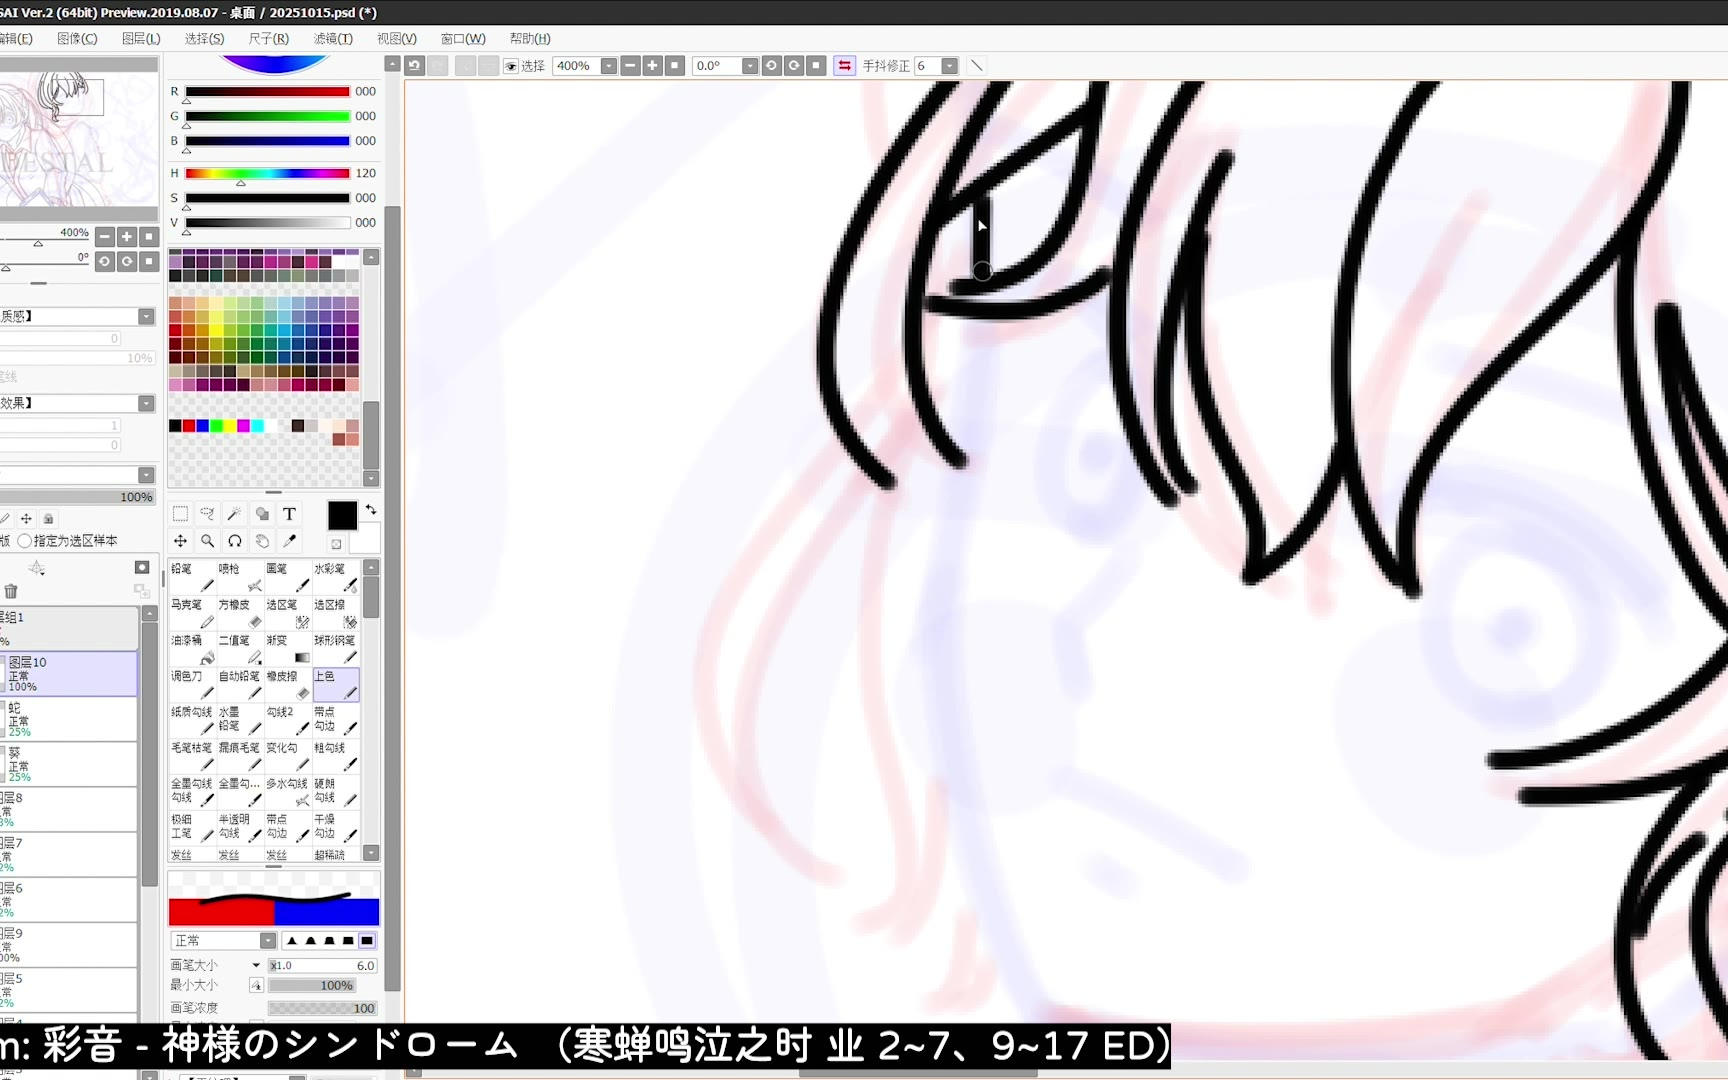Select the sharpest brush edge shape
This screenshot has width=1728, height=1080.
click(292, 941)
